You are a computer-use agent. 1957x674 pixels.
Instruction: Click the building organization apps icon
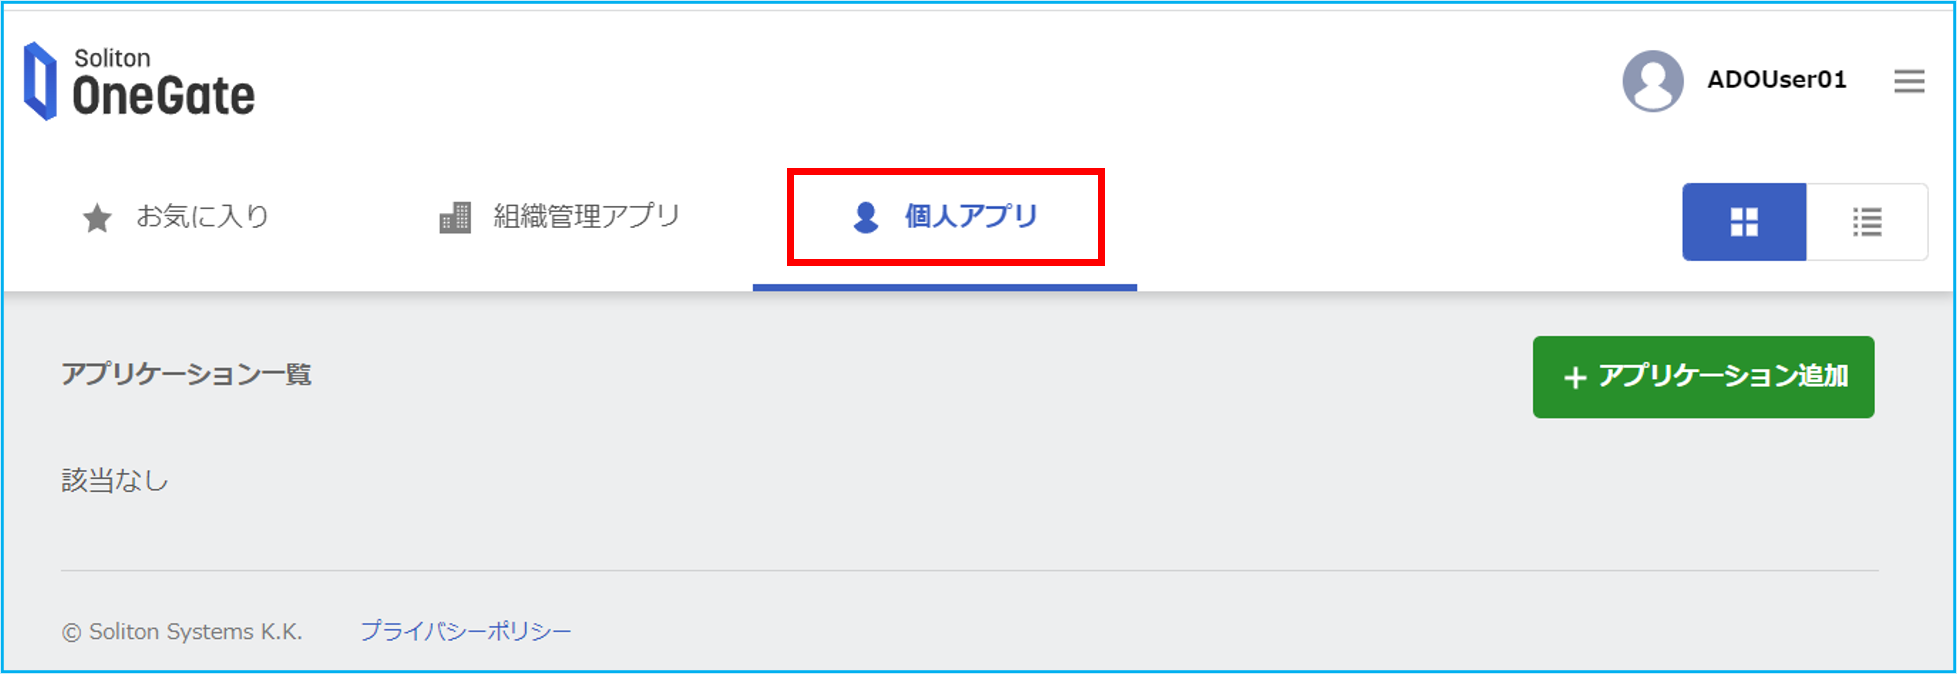(455, 217)
